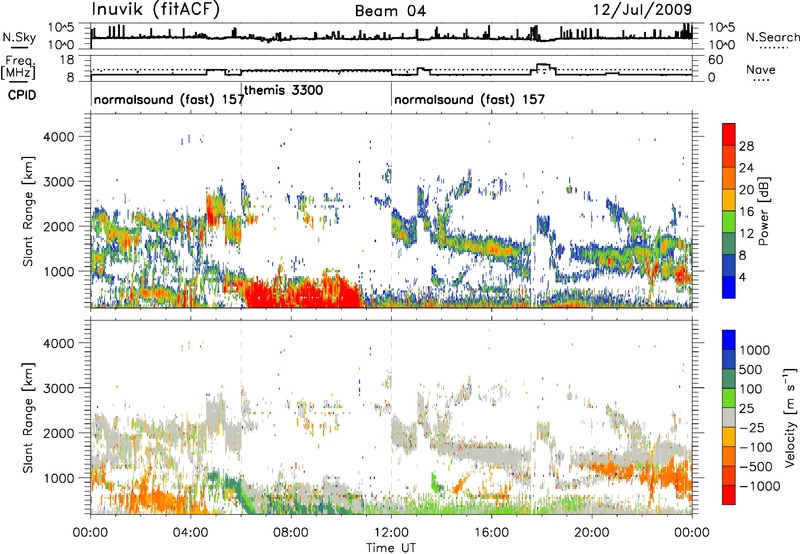Click the blue bottom swatch of Power colorbar
The image size is (800, 554).
click(x=729, y=287)
